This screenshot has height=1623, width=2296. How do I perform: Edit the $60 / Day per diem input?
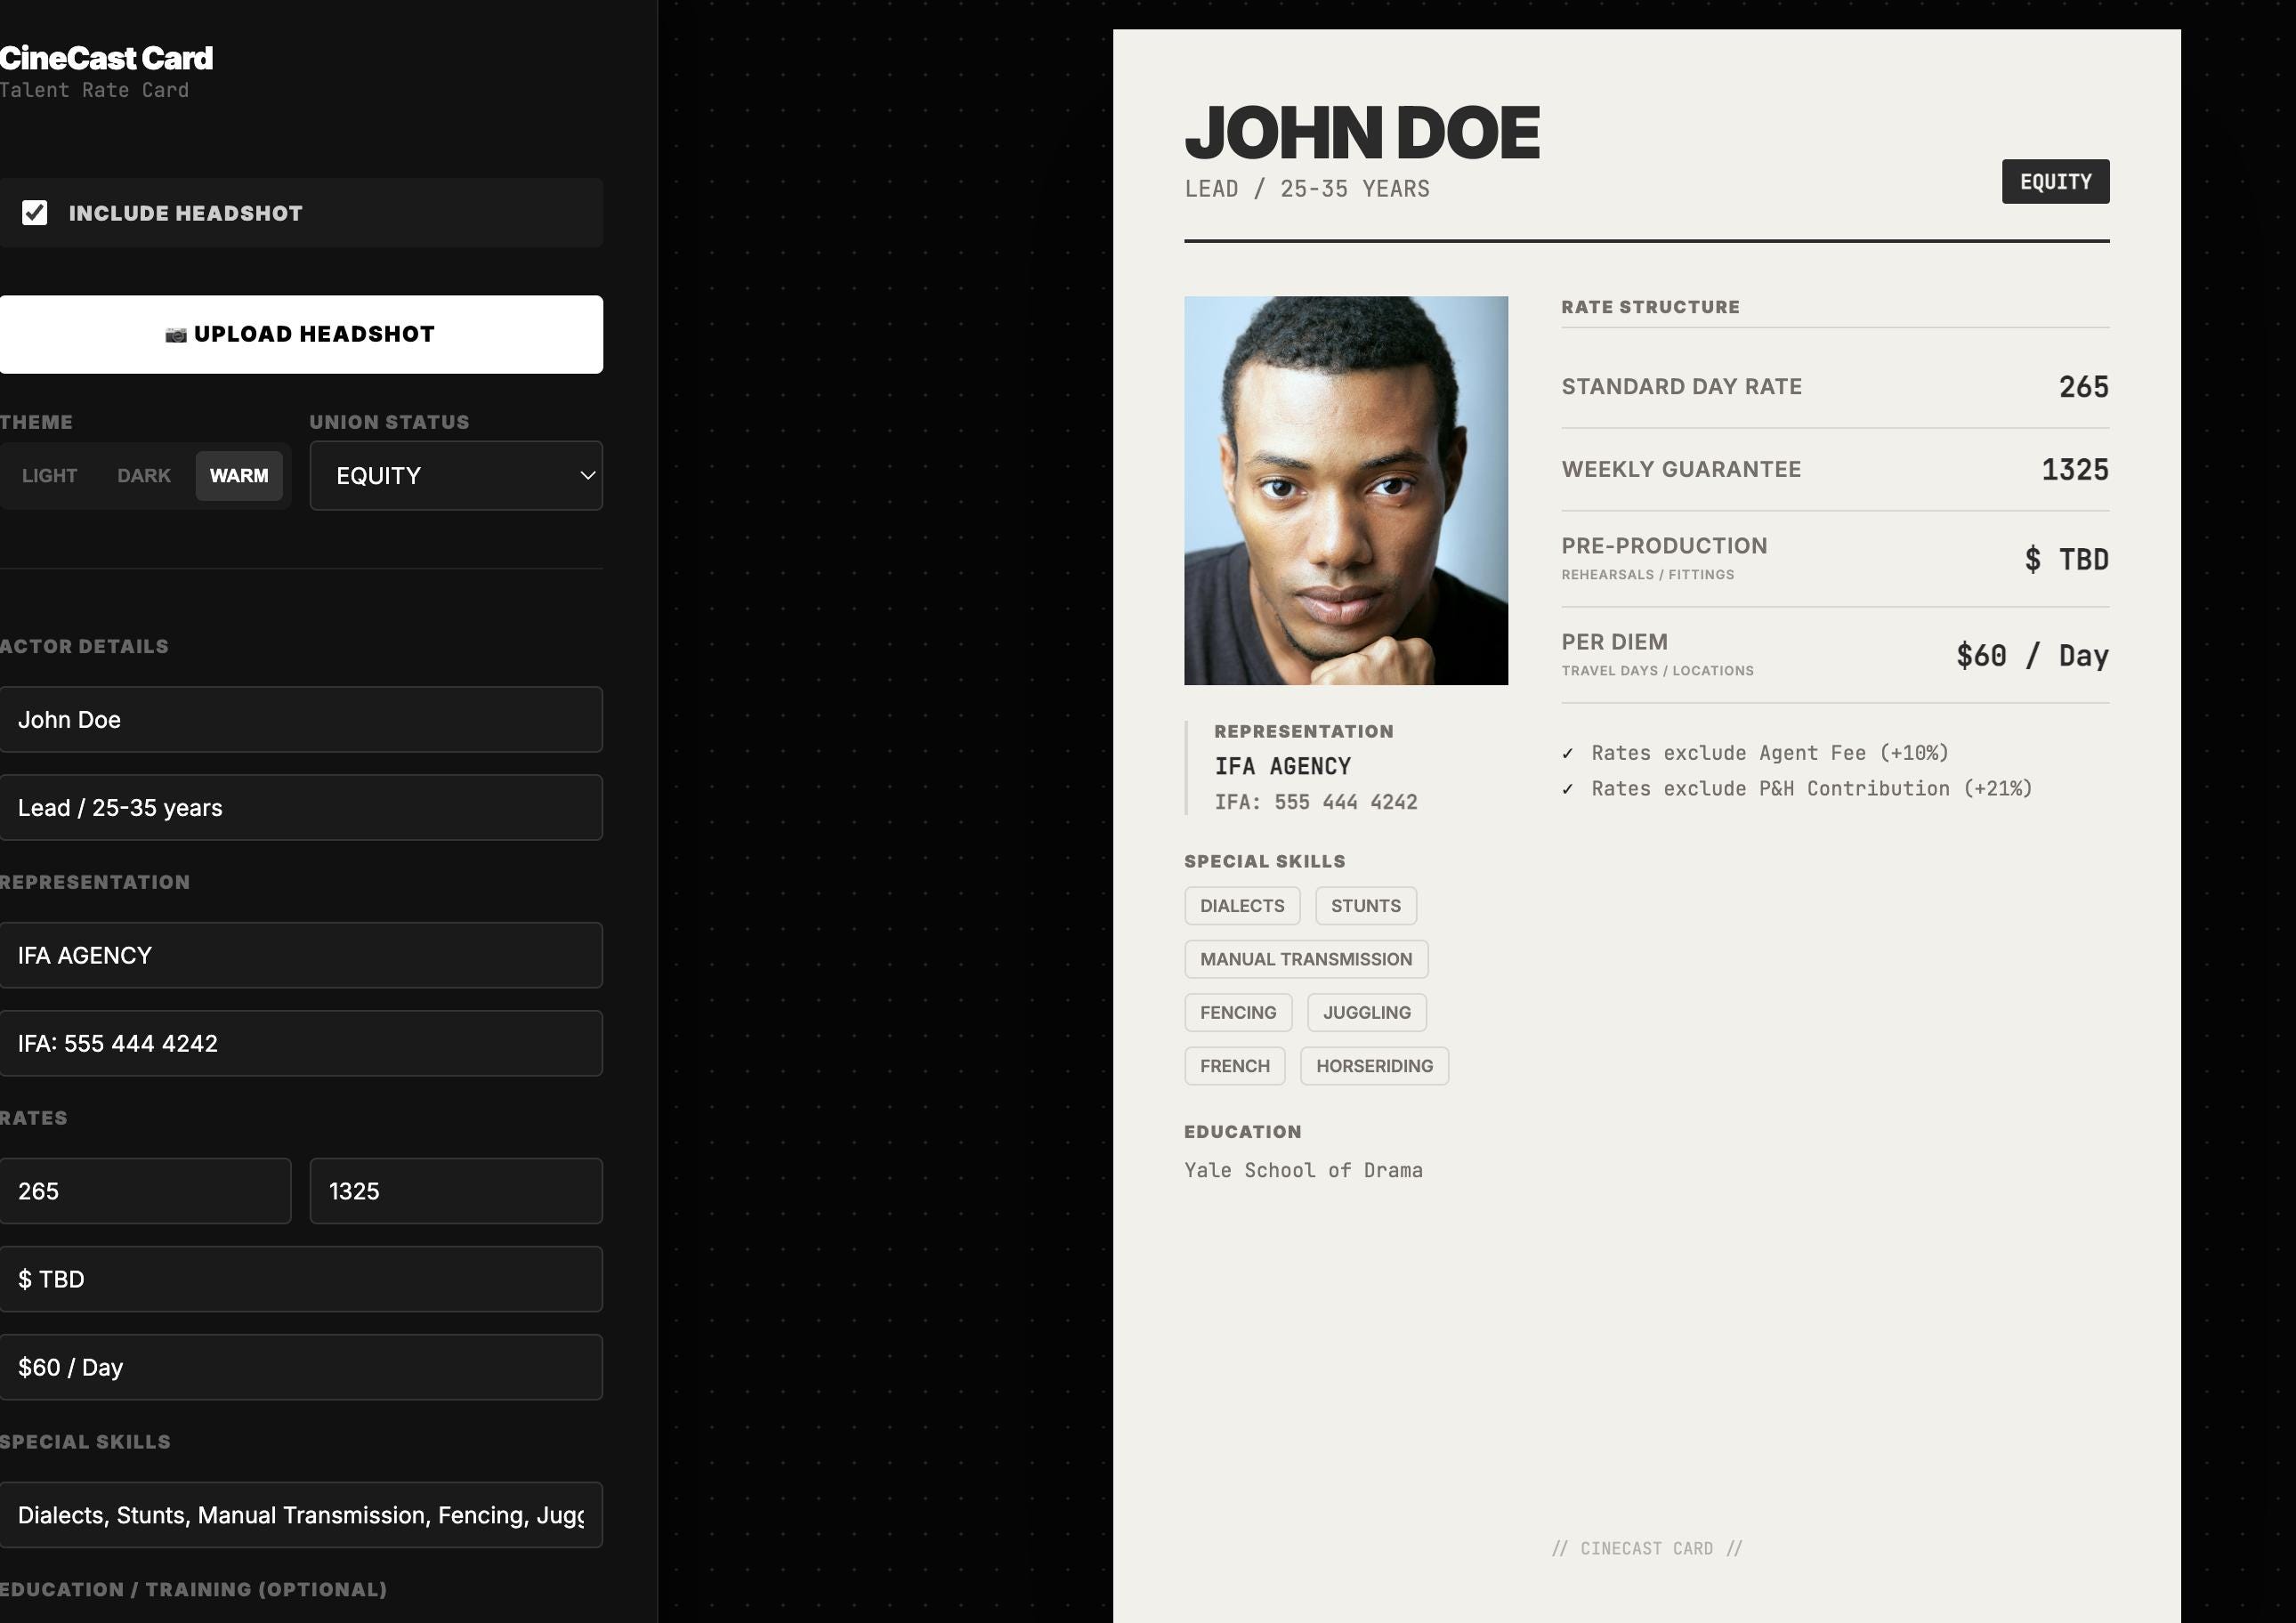point(301,1367)
